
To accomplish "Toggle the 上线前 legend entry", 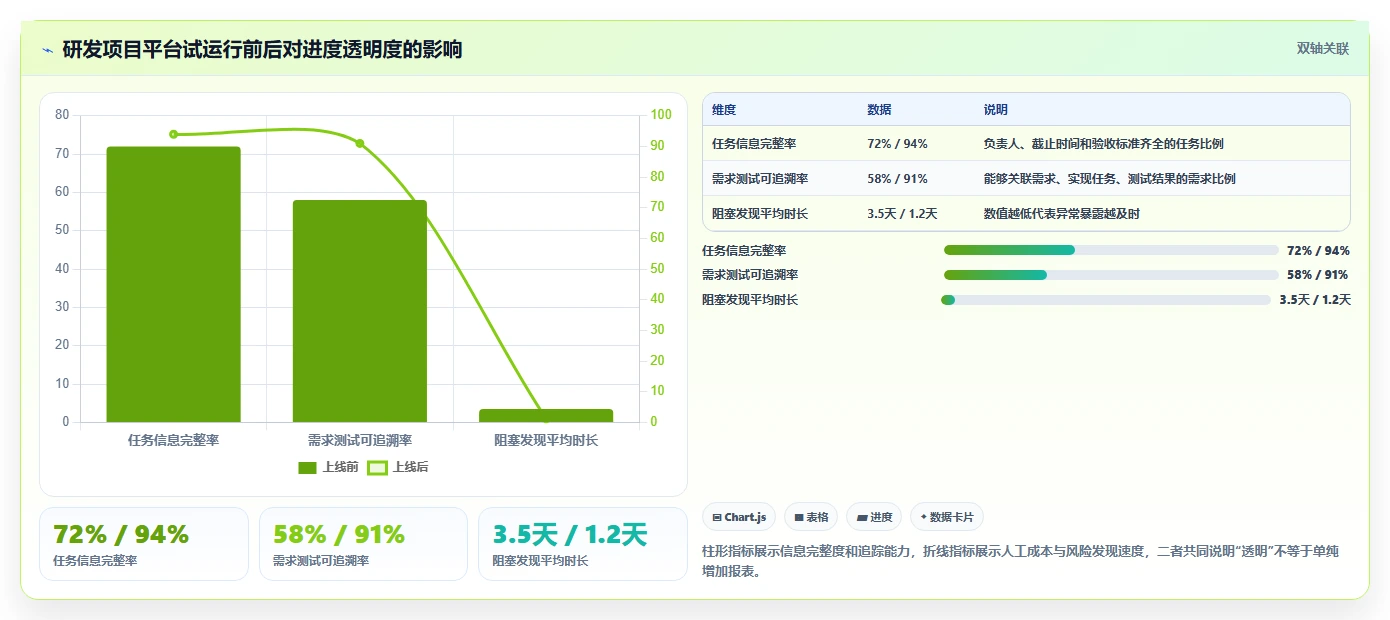I will pos(328,467).
